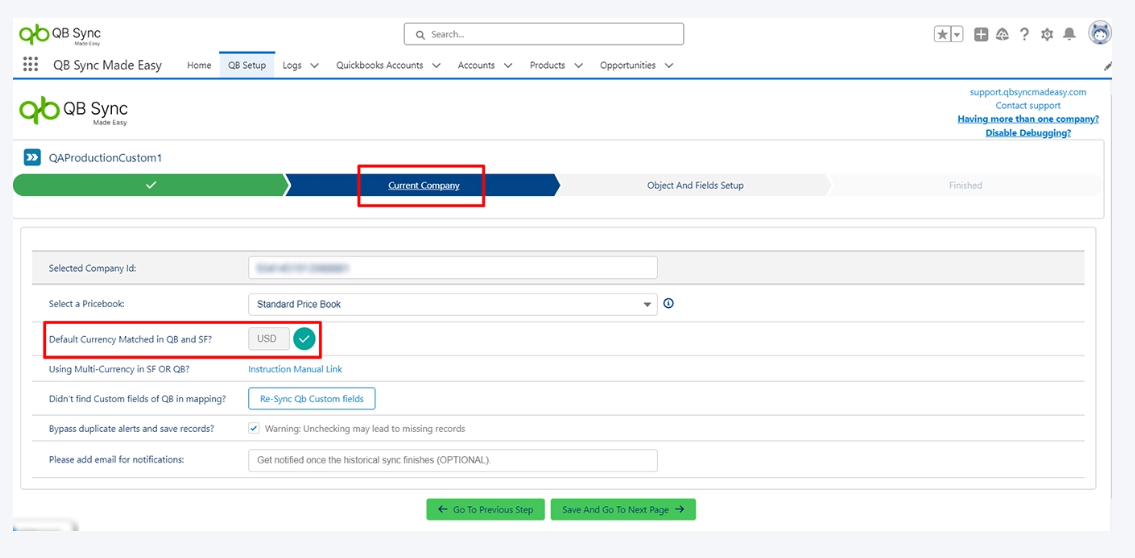Click the completed green step checkmark
The image size is (1135, 558).
tap(151, 185)
